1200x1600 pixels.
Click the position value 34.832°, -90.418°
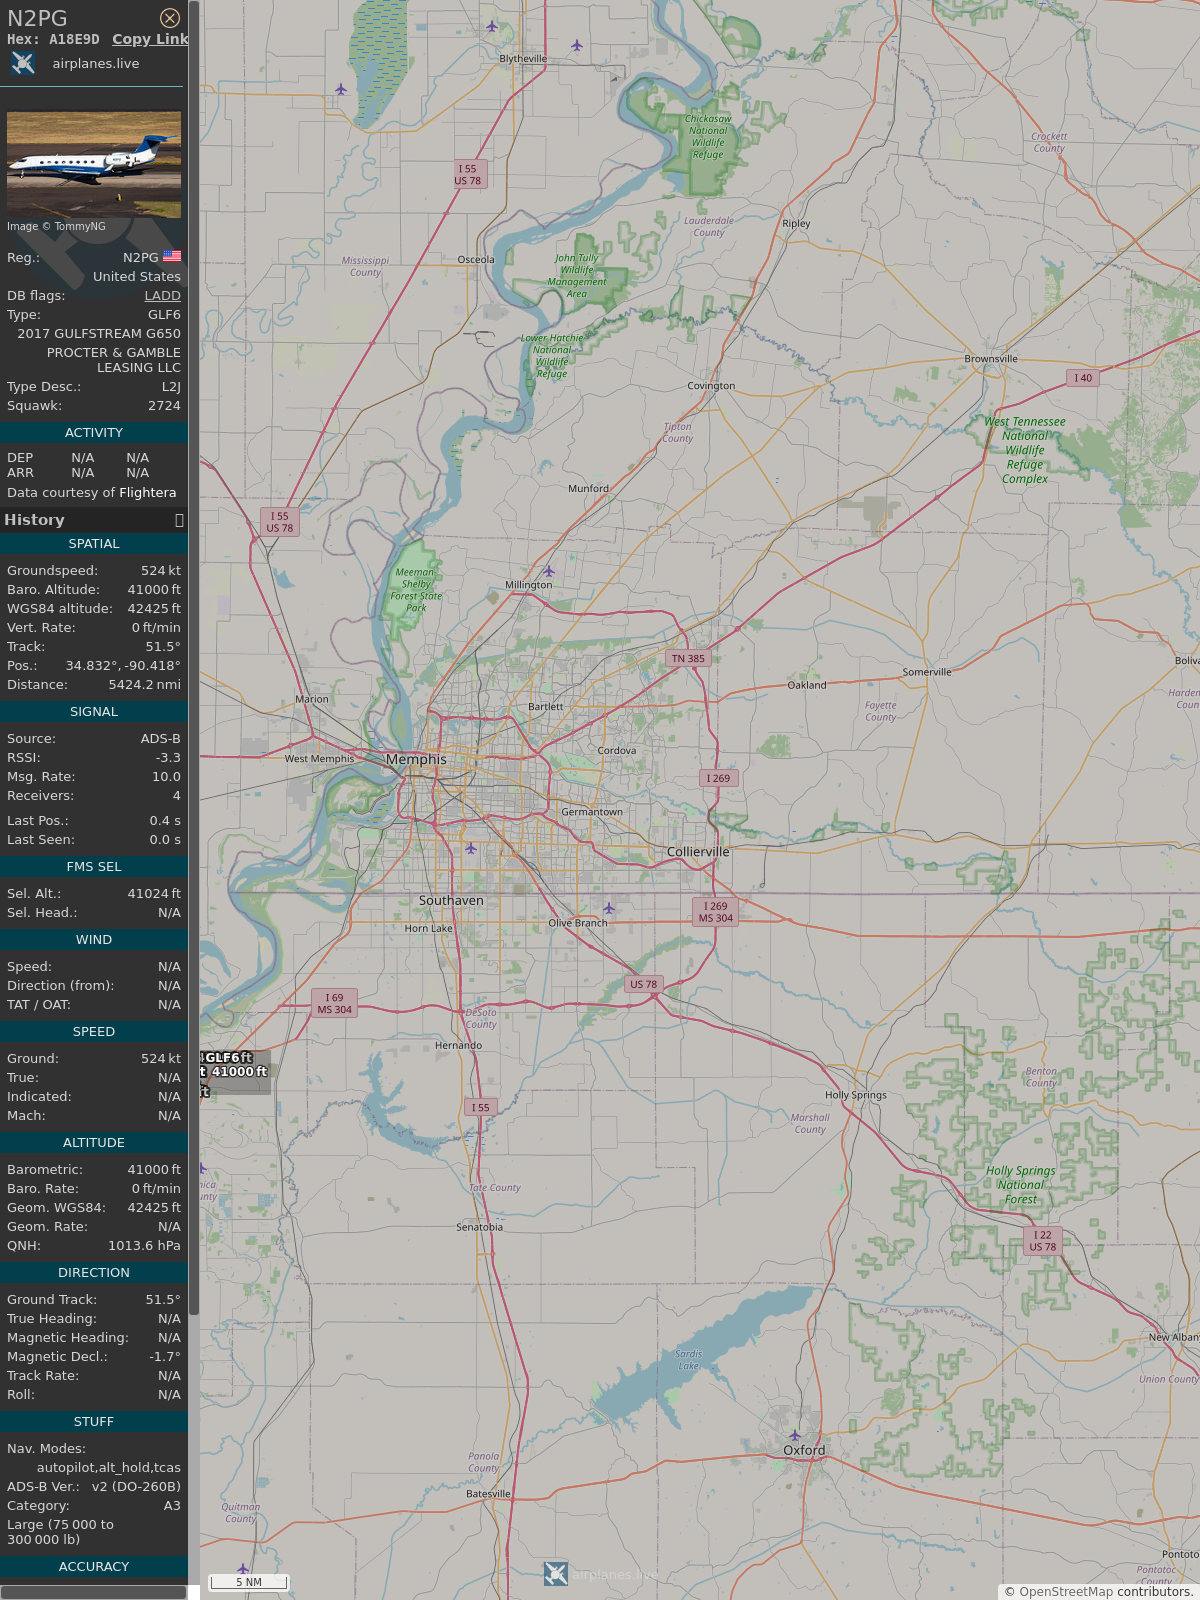123,666
